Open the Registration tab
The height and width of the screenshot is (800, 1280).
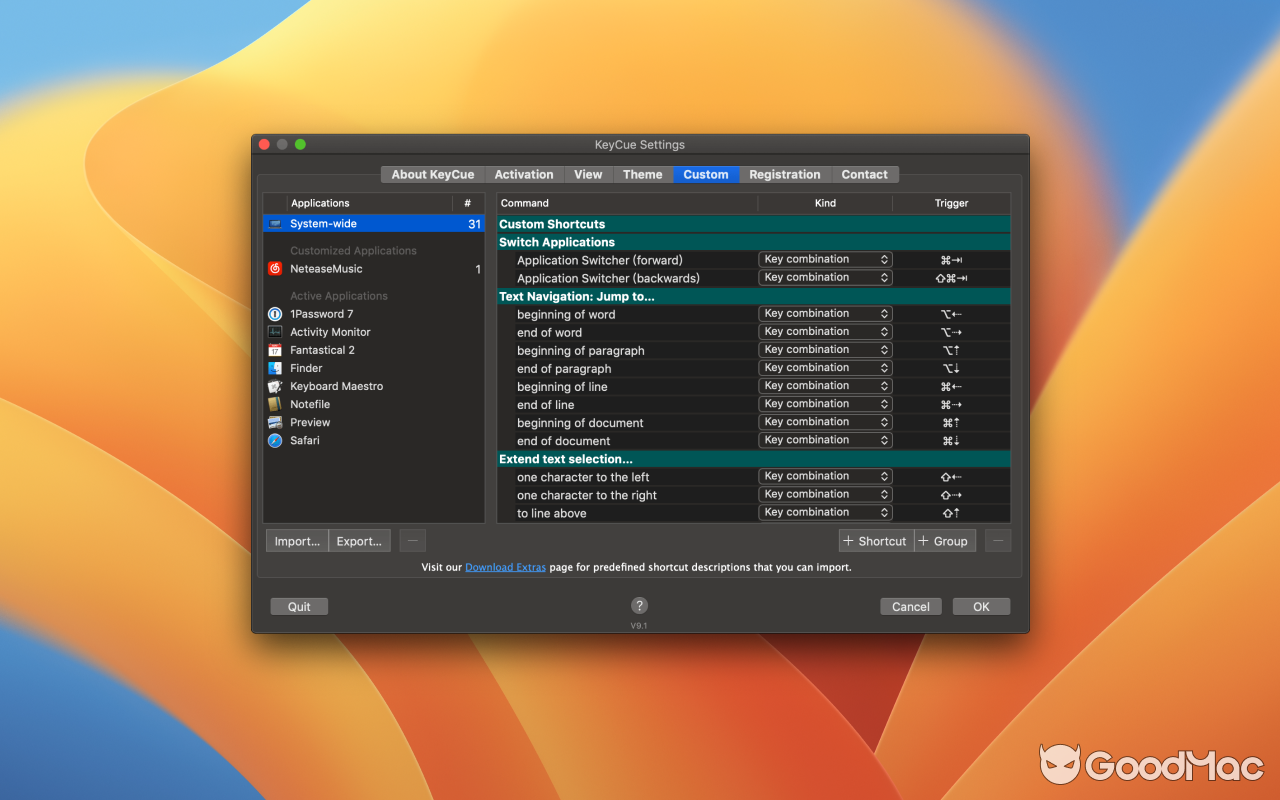pos(785,174)
